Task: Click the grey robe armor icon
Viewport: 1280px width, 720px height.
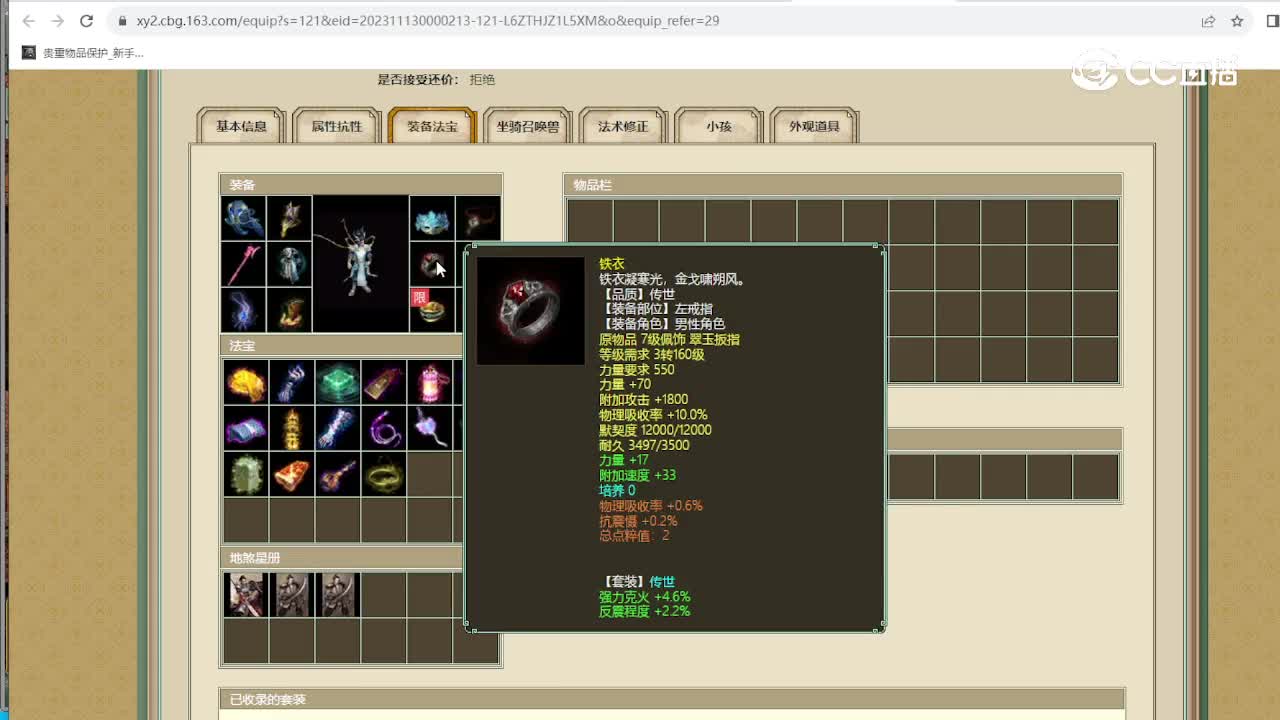Action: [290, 264]
